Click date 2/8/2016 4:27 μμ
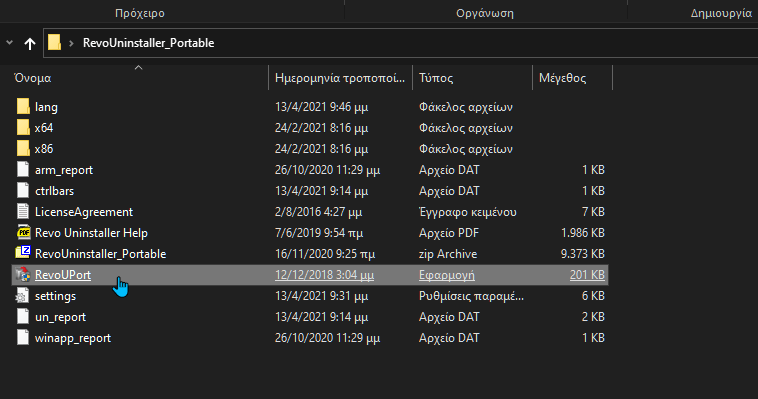Image resolution: width=758 pixels, height=399 pixels. [x=318, y=212]
